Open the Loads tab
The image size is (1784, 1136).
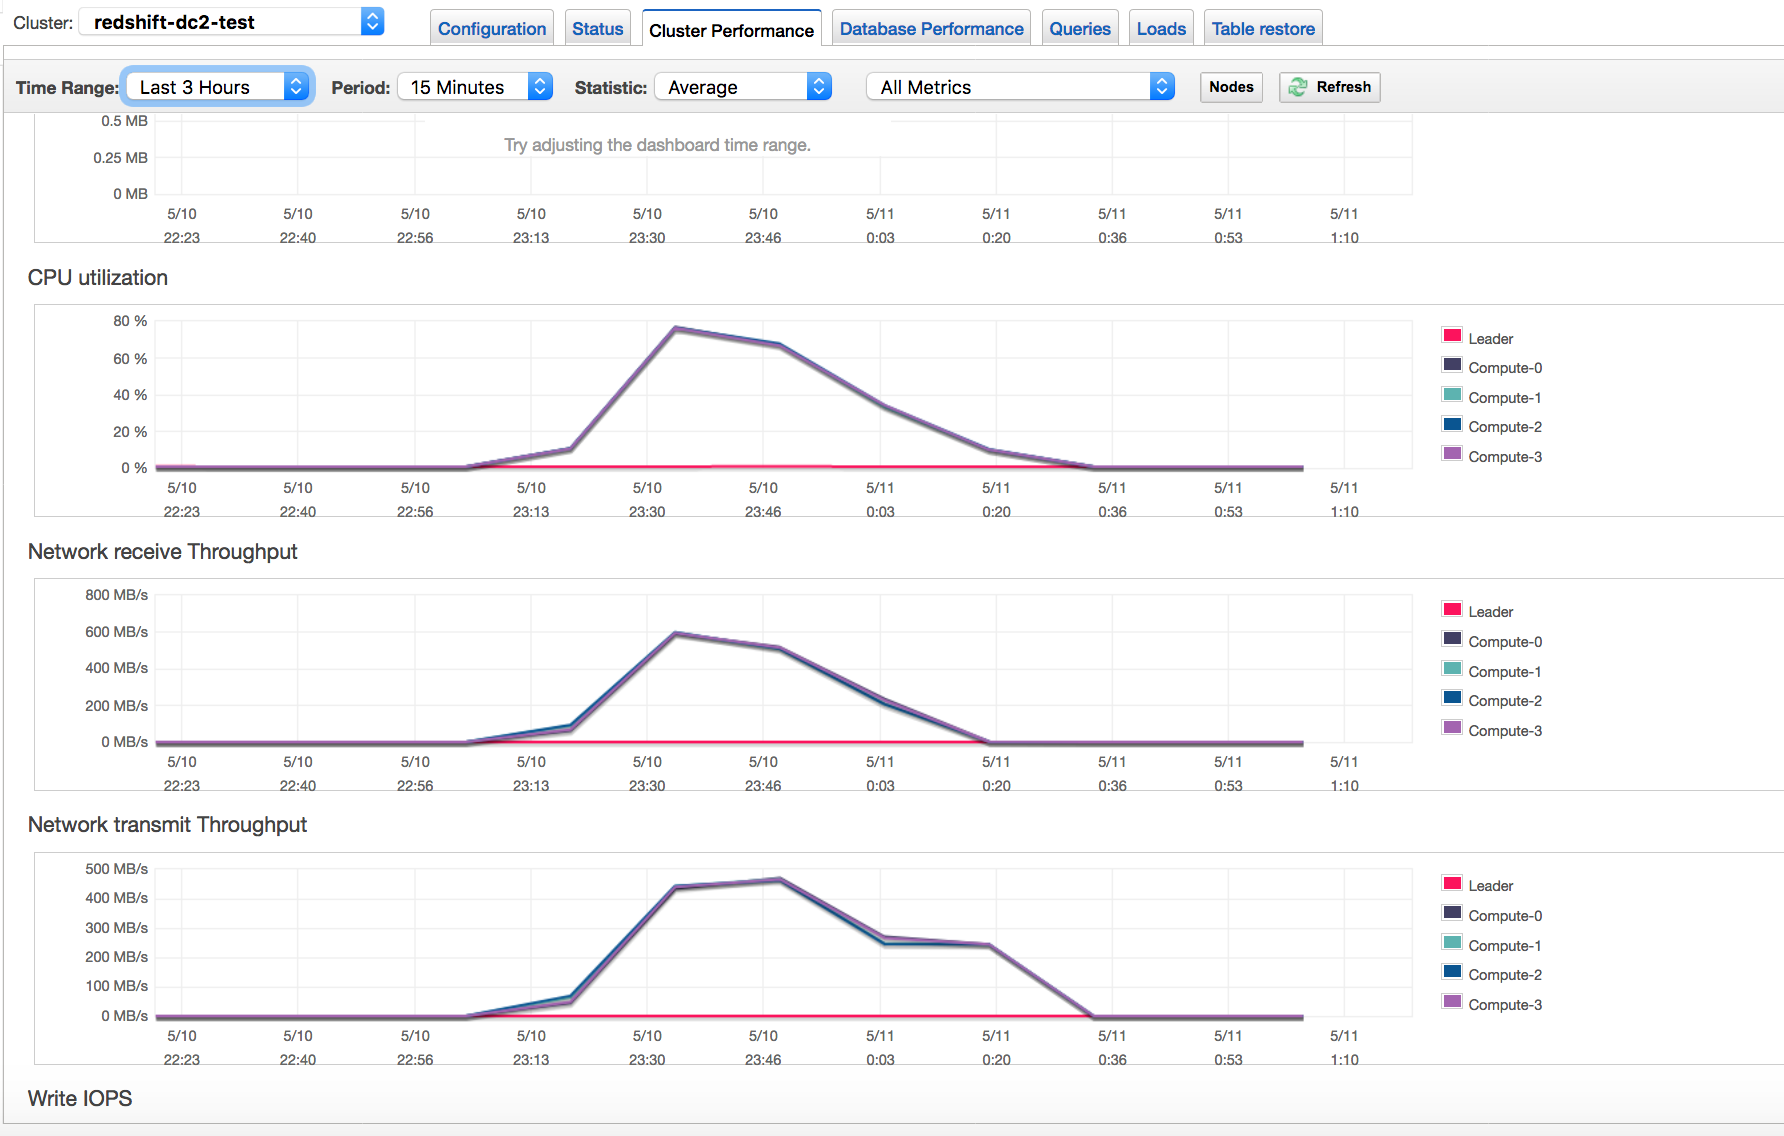tap(1160, 29)
